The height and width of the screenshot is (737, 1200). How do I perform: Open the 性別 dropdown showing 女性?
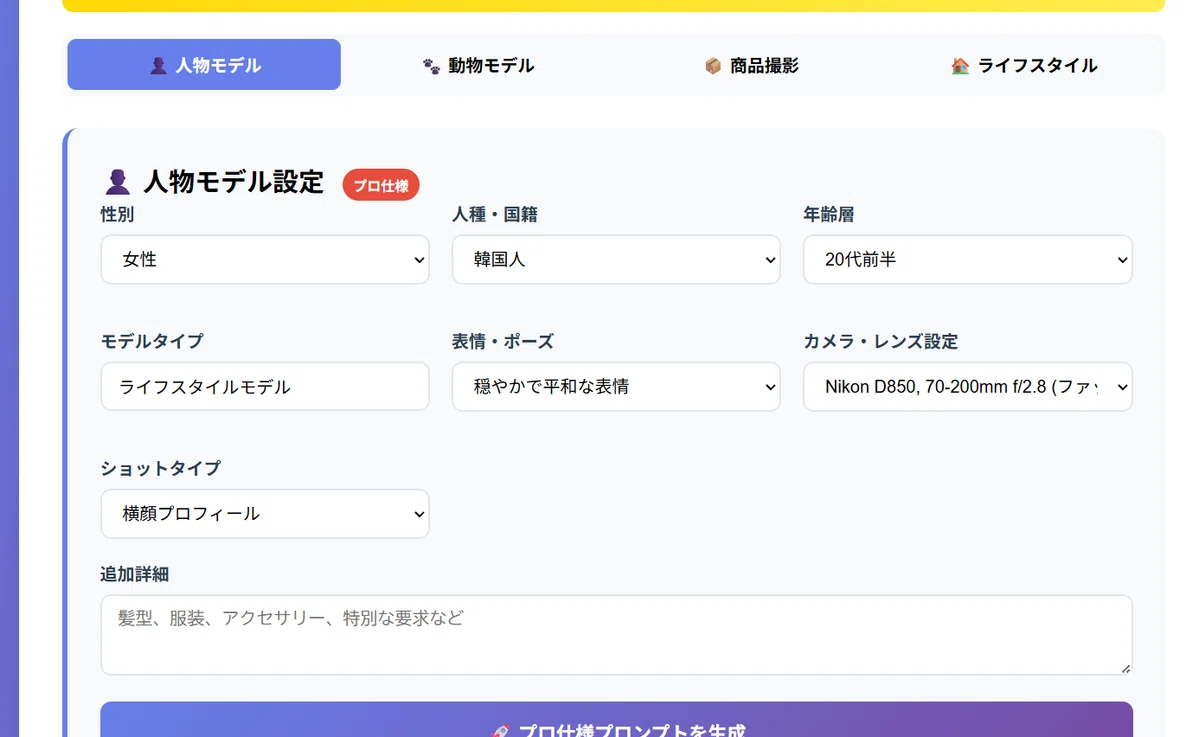point(265,260)
